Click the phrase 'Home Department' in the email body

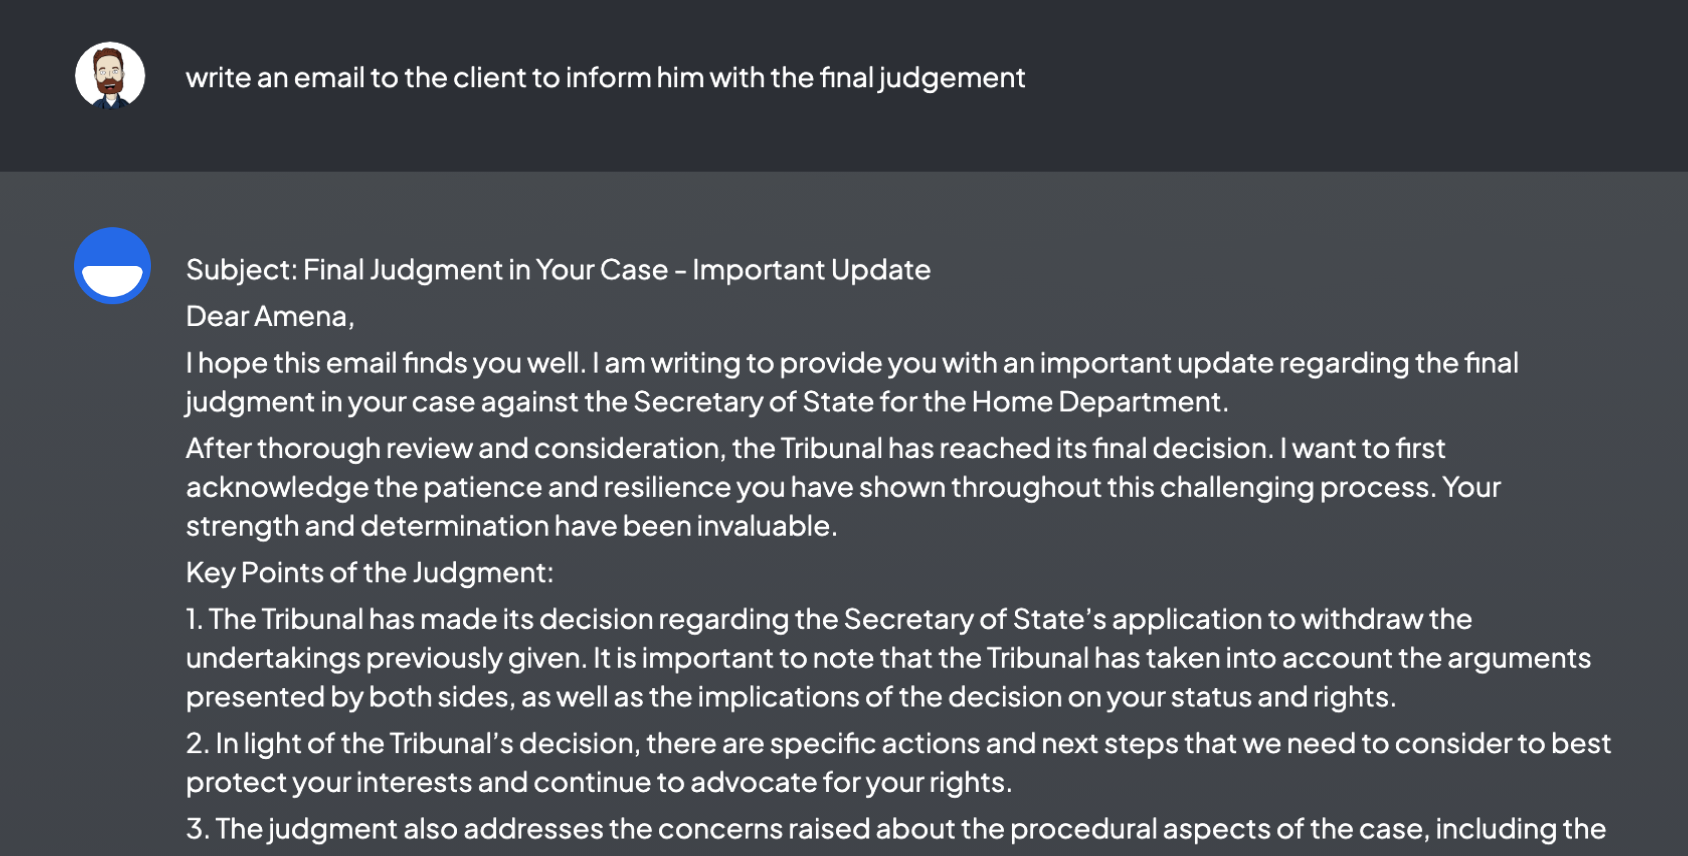click(1097, 402)
